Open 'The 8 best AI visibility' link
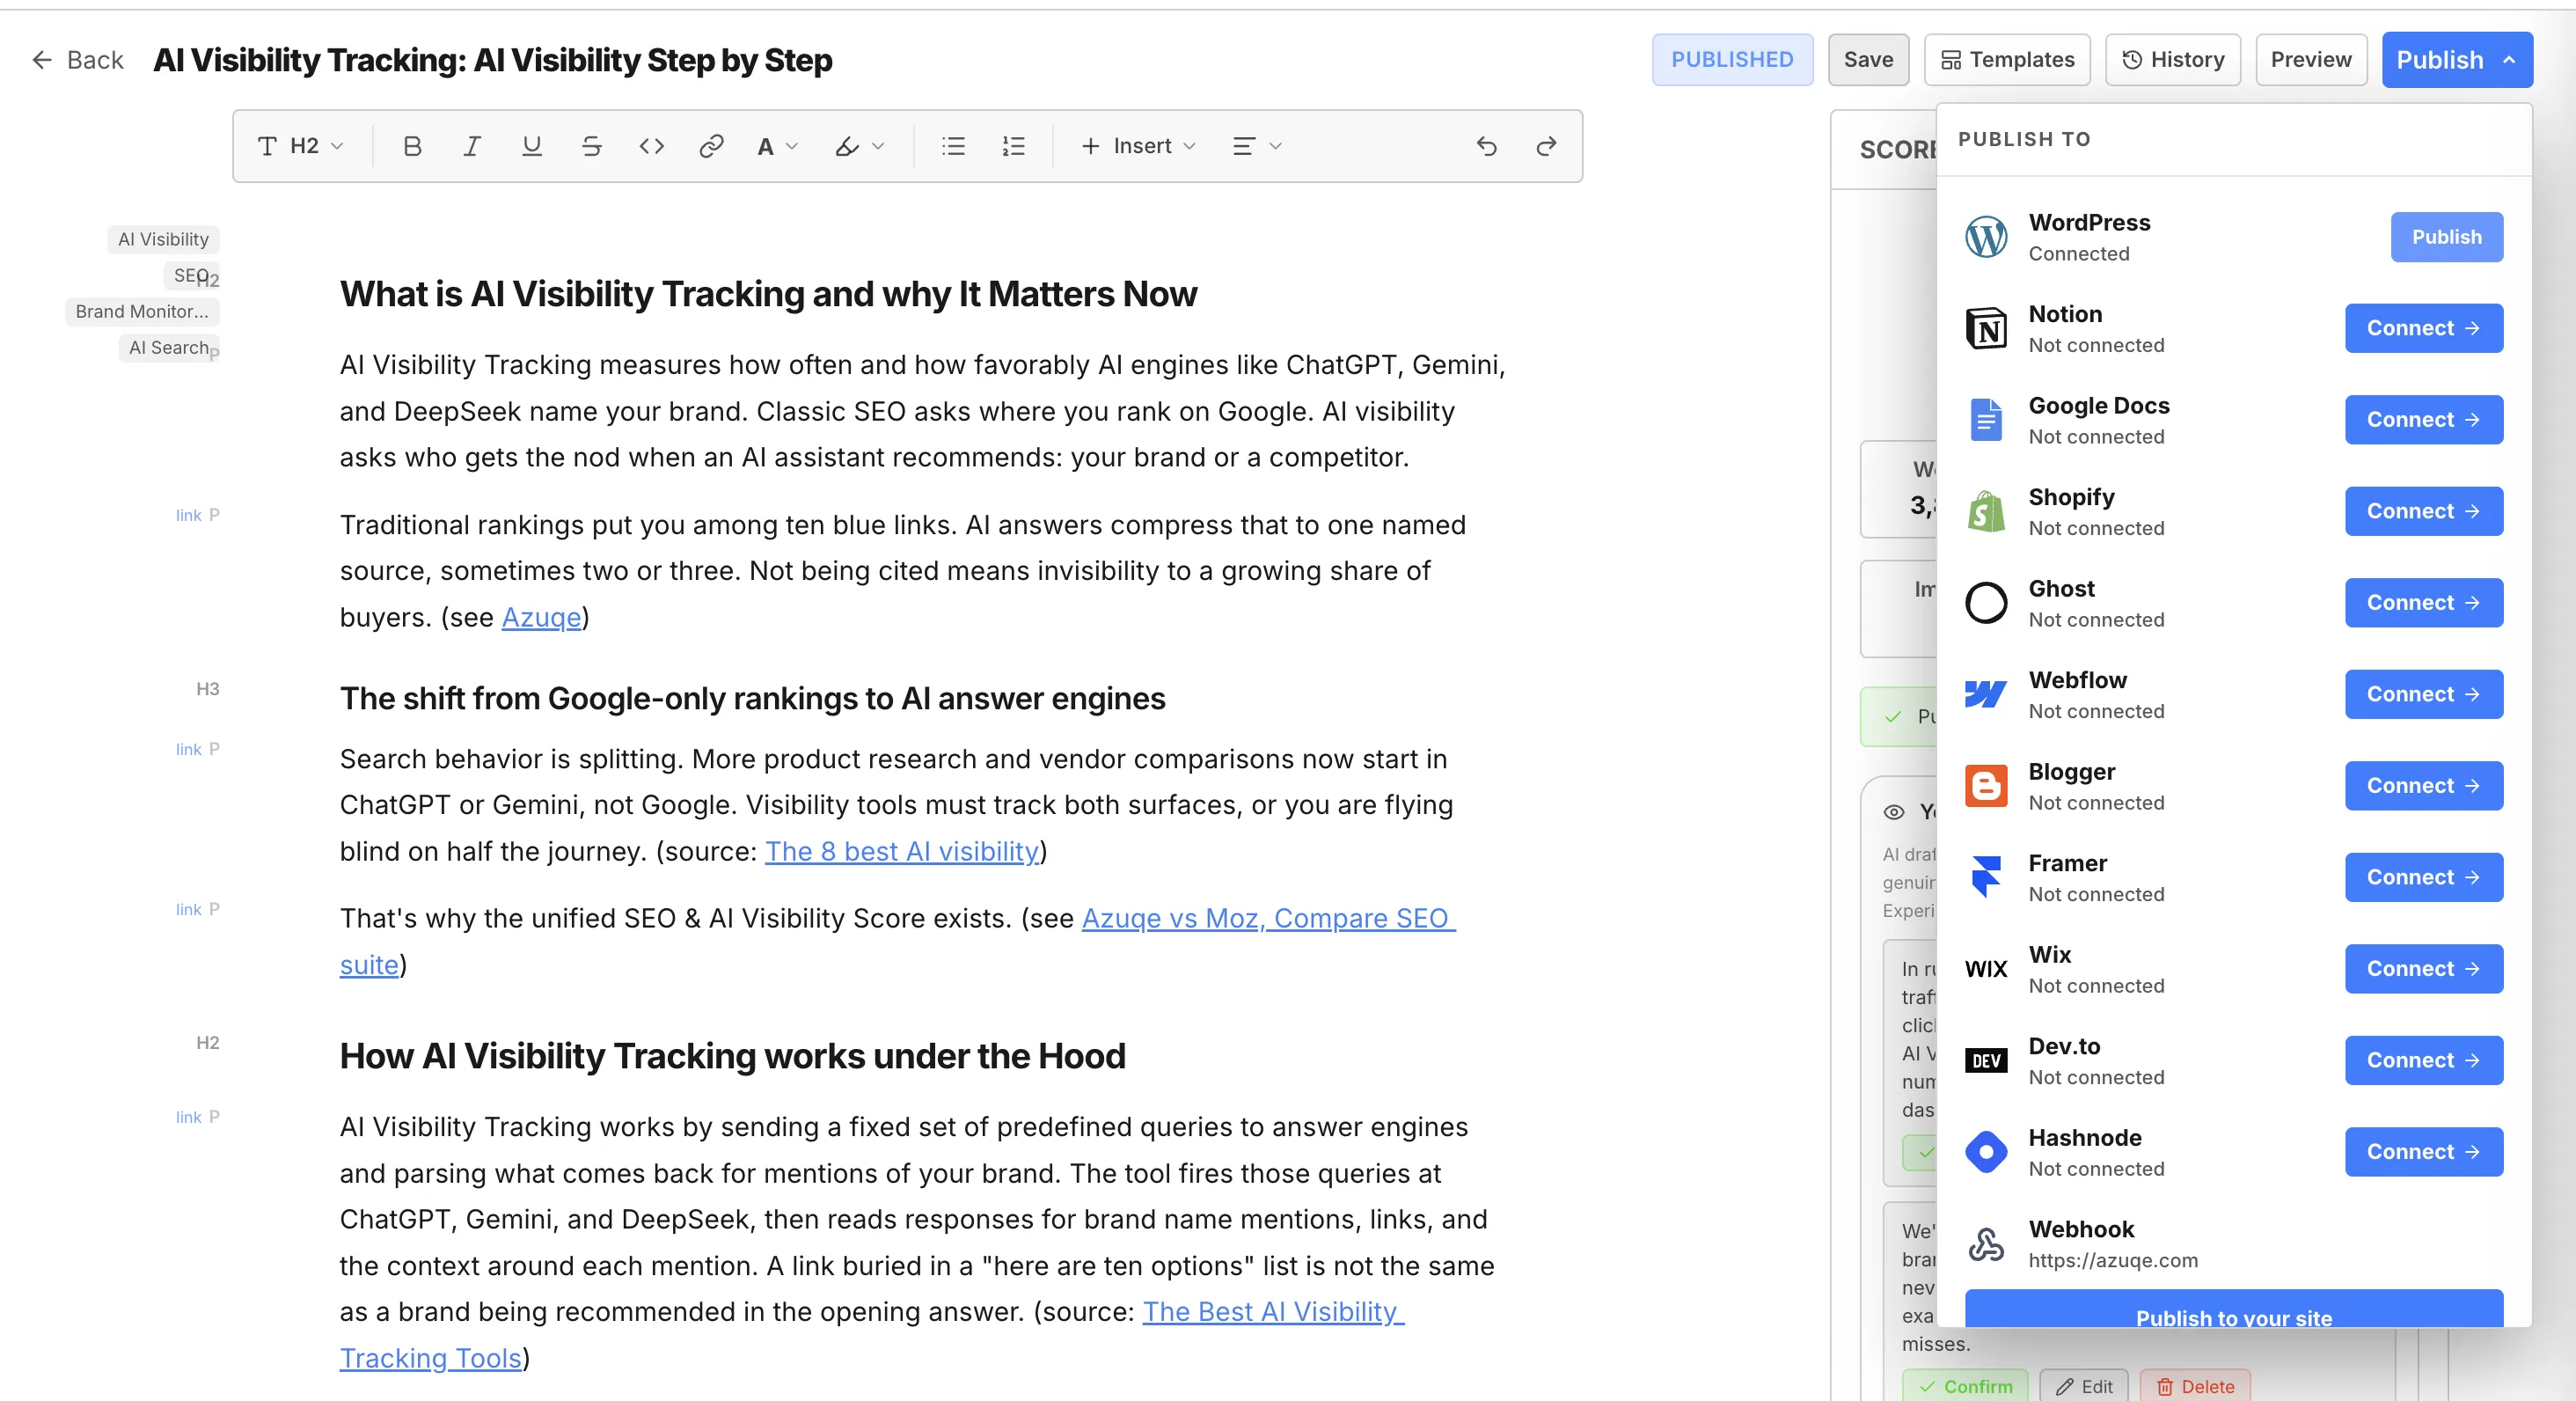This screenshot has width=2576, height=1401. (x=902, y=851)
